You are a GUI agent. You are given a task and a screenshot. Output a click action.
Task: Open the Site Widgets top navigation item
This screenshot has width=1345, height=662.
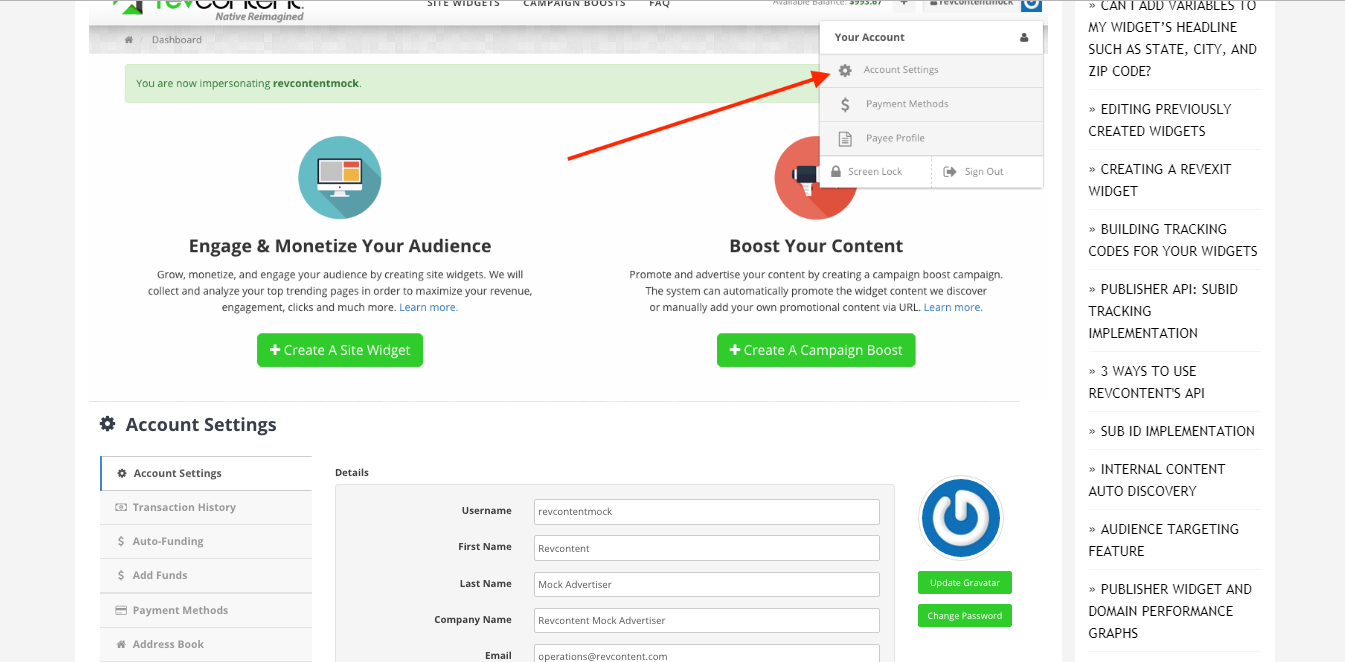463,4
